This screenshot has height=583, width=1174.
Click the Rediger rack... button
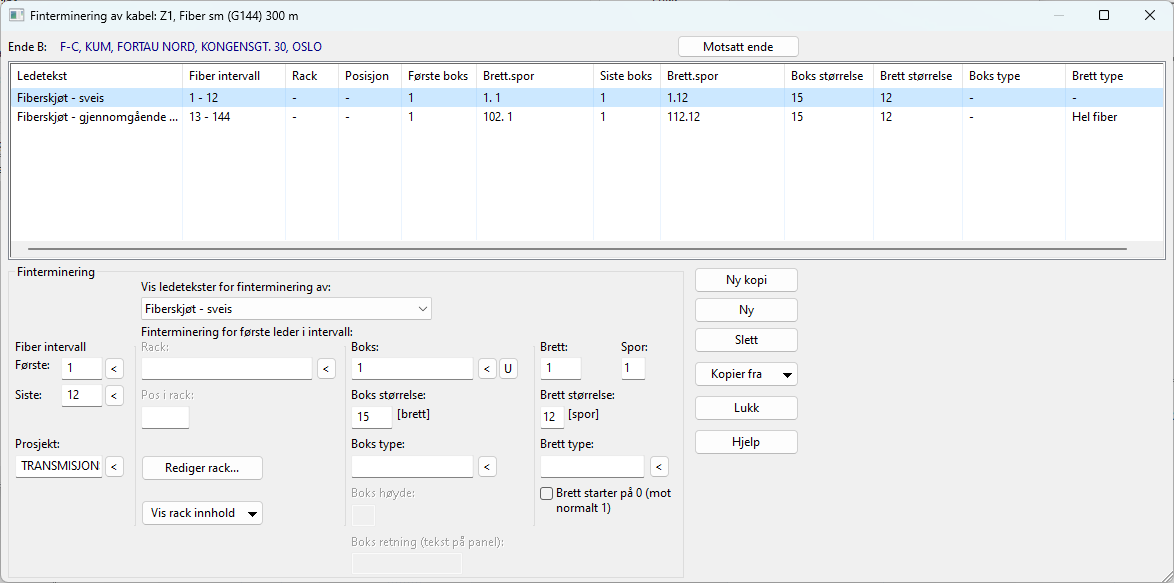pyautogui.click(x=202, y=468)
